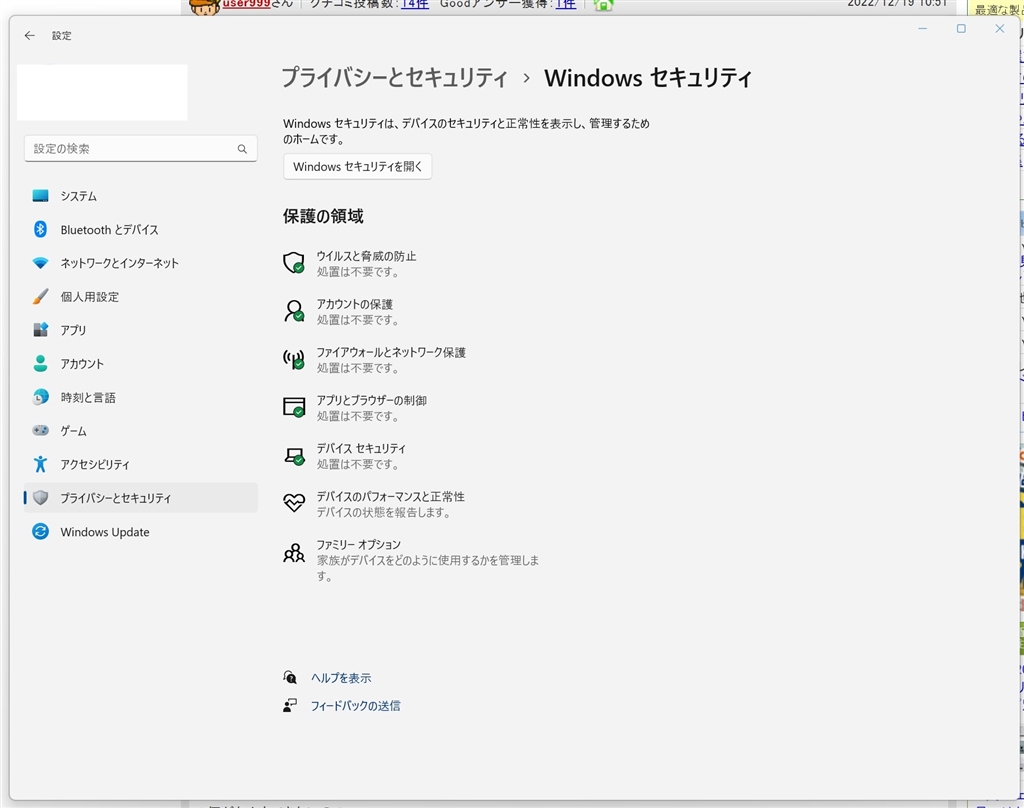Viewport: 1024px width, 808px height.
Task: Click the virus protection shield icon
Action: pyautogui.click(x=294, y=263)
